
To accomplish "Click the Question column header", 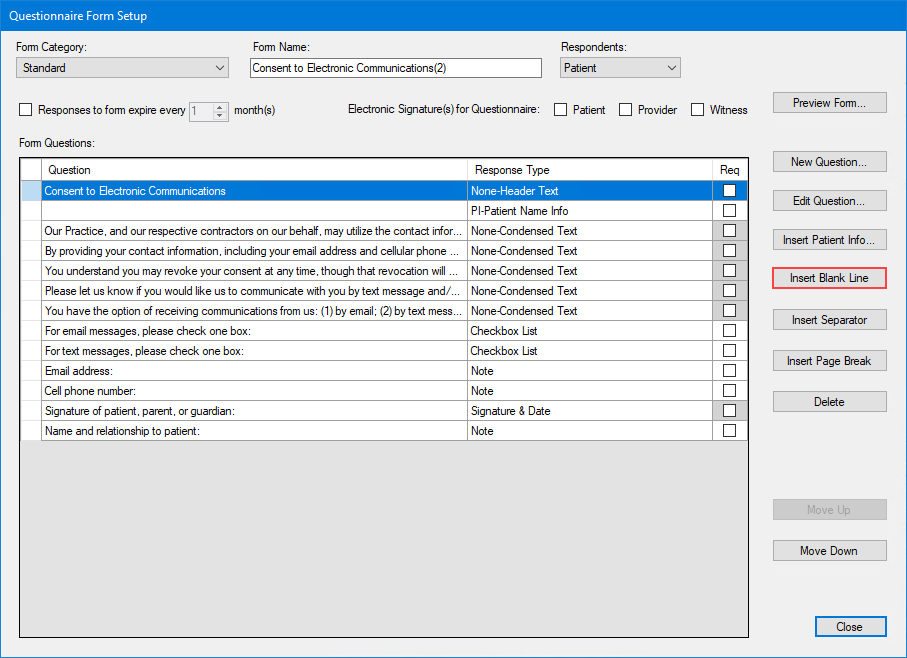I will click(250, 170).
